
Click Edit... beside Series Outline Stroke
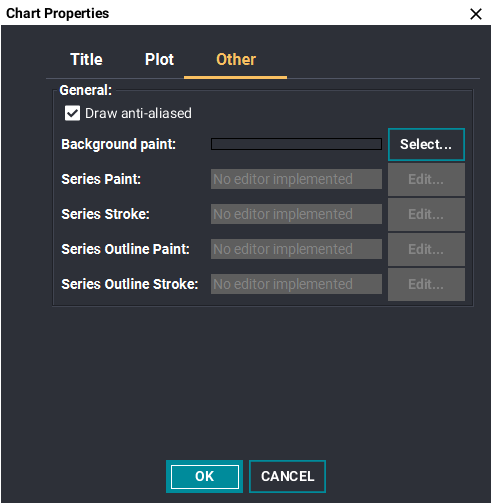click(426, 285)
